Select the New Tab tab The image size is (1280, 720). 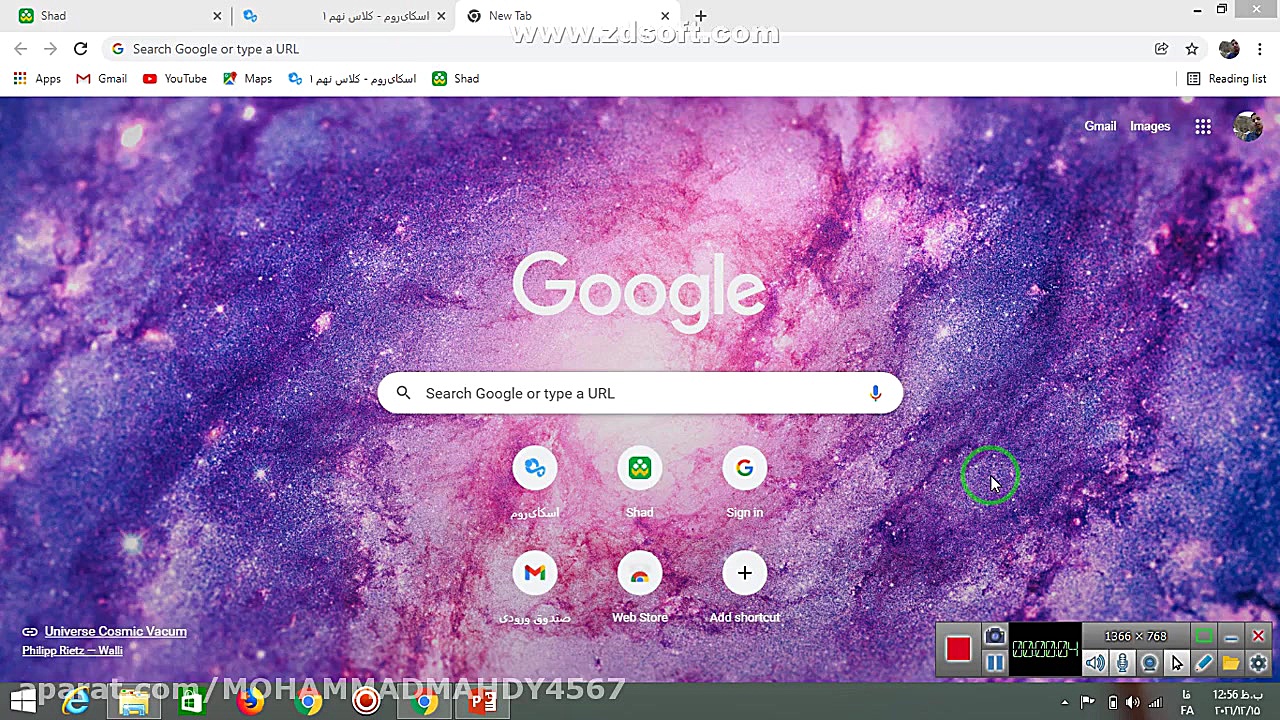(566, 16)
